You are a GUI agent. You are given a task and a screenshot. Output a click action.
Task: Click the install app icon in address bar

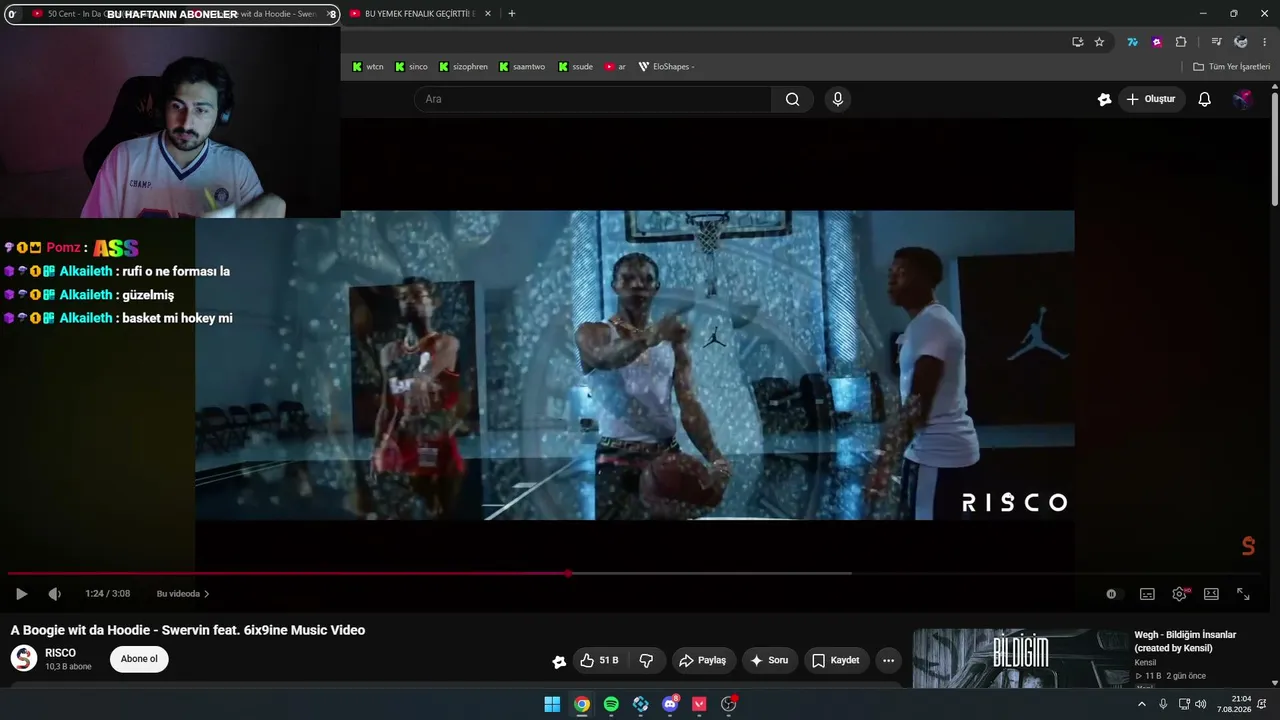[1077, 42]
